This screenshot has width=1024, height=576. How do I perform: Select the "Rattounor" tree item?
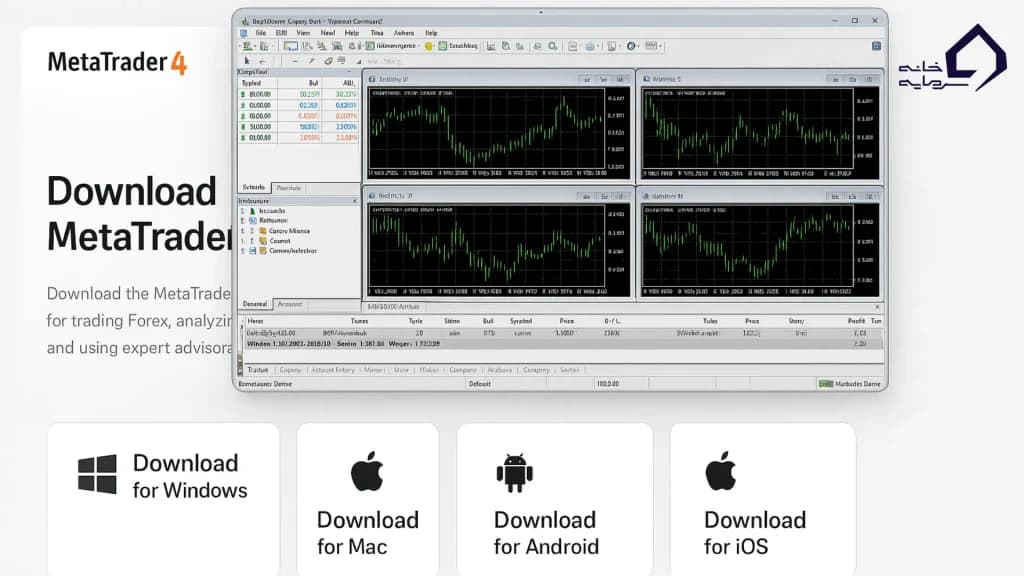273,221
